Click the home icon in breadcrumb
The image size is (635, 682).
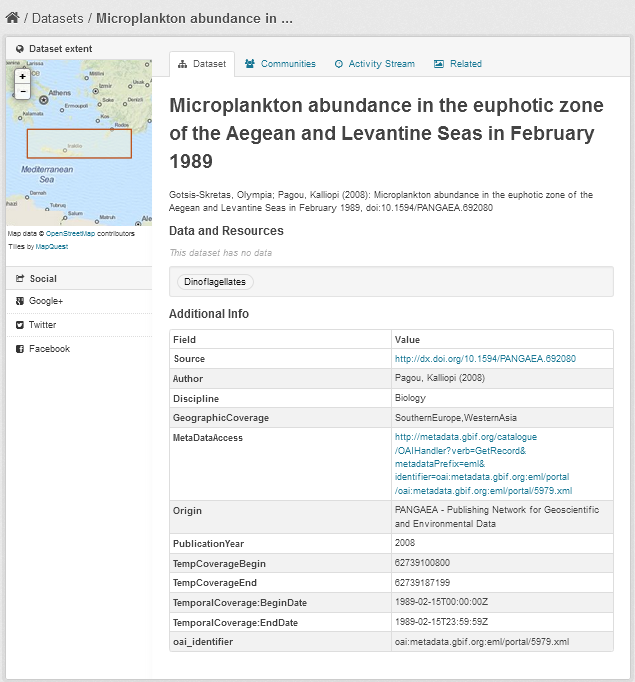(12, 18)
